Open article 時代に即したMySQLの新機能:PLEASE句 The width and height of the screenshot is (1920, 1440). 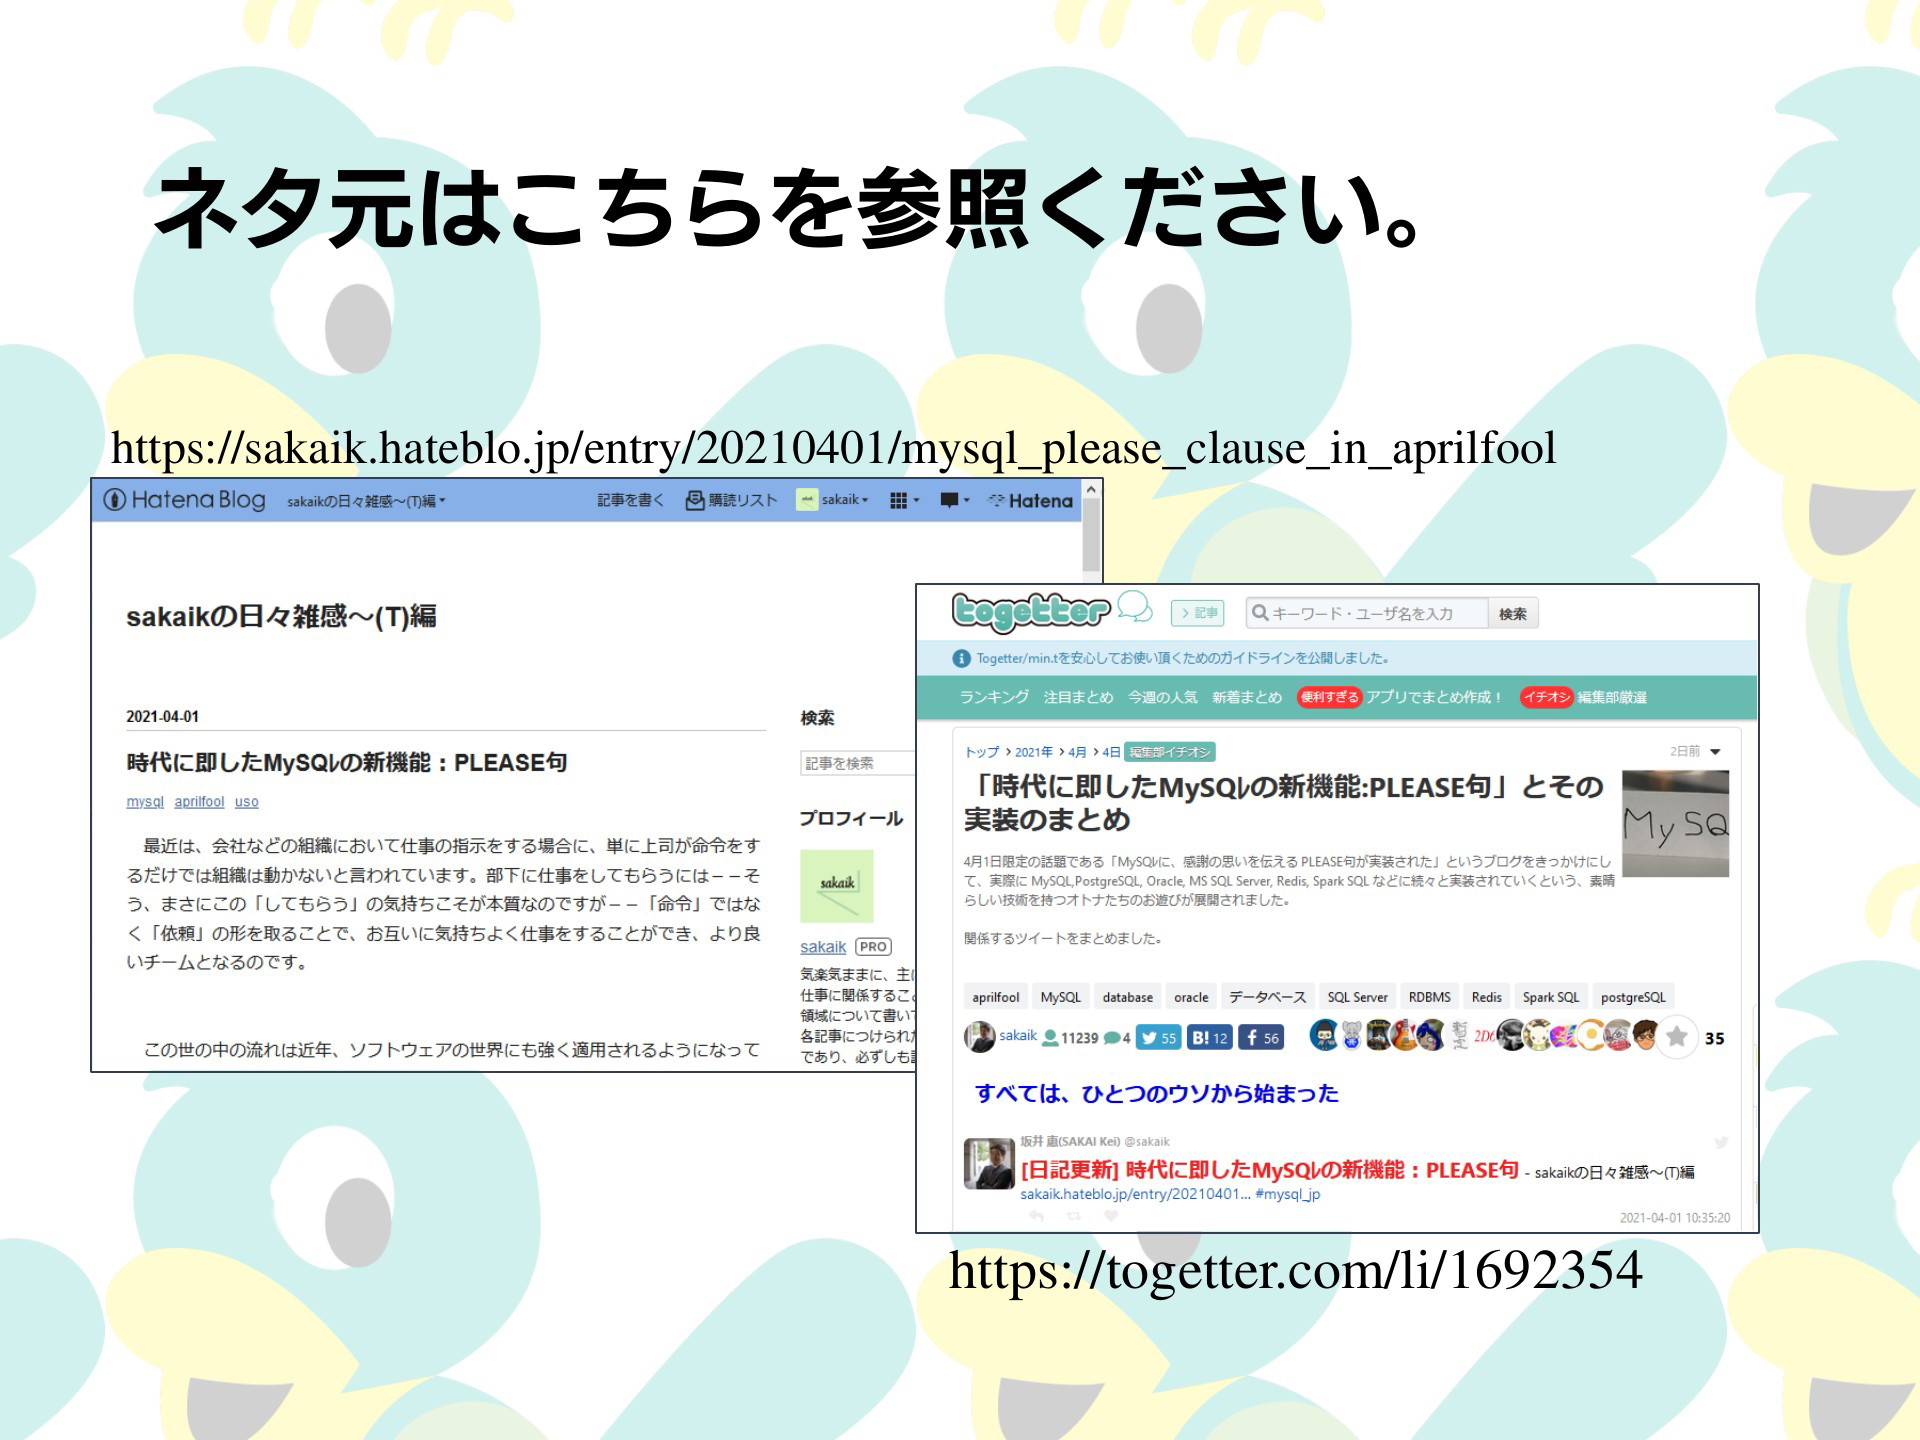click(346, 762)
